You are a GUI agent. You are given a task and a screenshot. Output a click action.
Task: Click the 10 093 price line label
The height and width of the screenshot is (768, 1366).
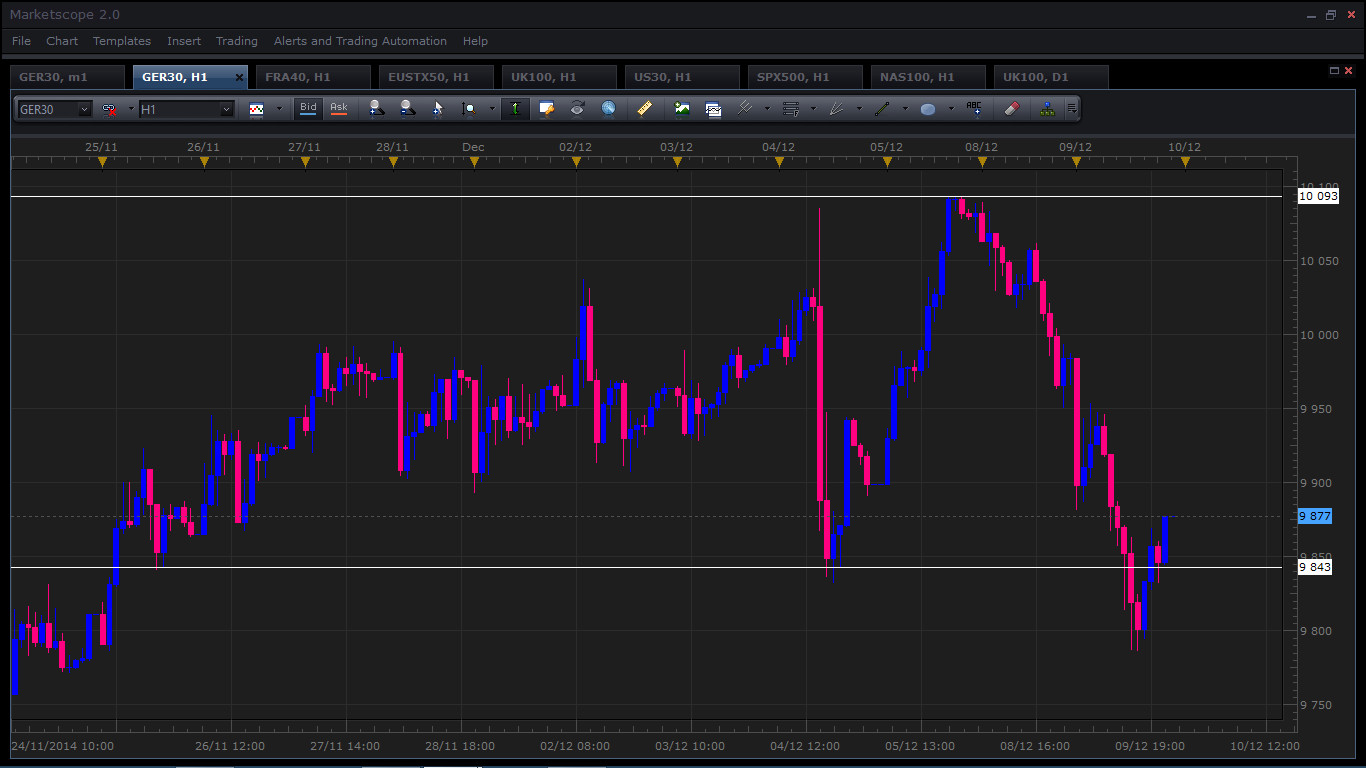[1317, 196]
